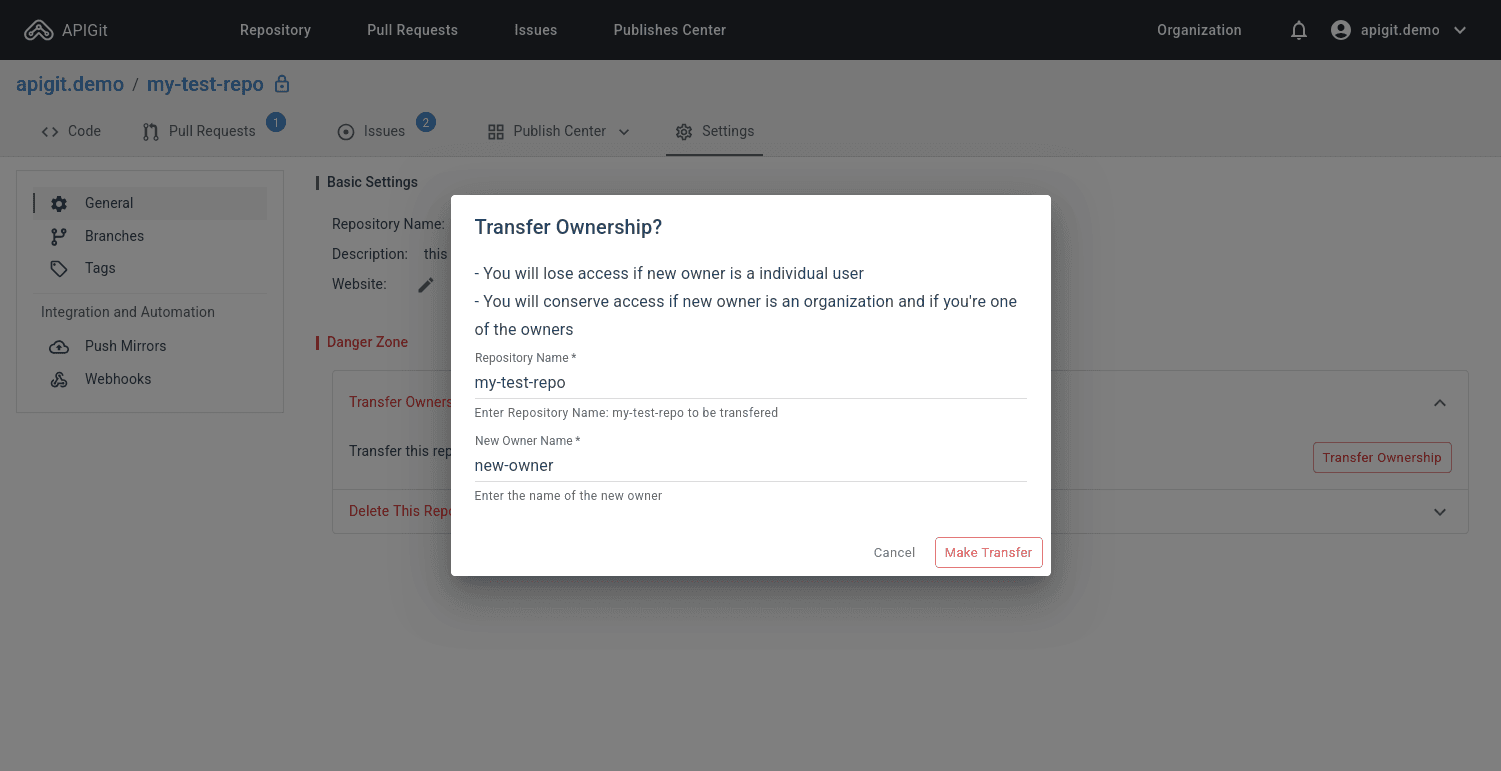Click the Danger Zone heading

367,342
